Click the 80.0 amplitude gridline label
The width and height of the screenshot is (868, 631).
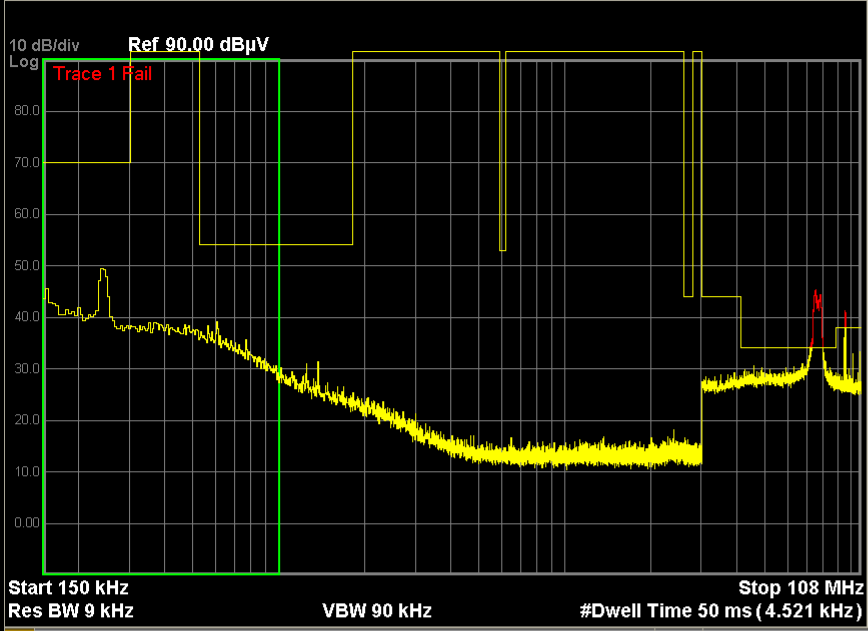pyautogui.click(x=25, y=110)
